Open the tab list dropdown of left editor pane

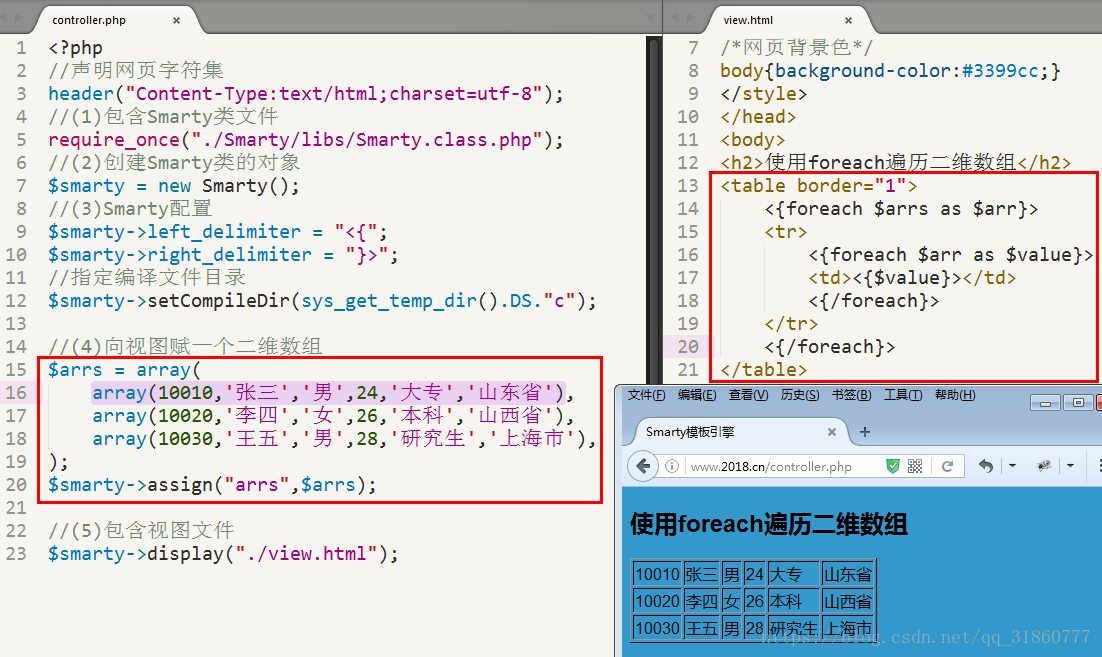click(650, 18)
